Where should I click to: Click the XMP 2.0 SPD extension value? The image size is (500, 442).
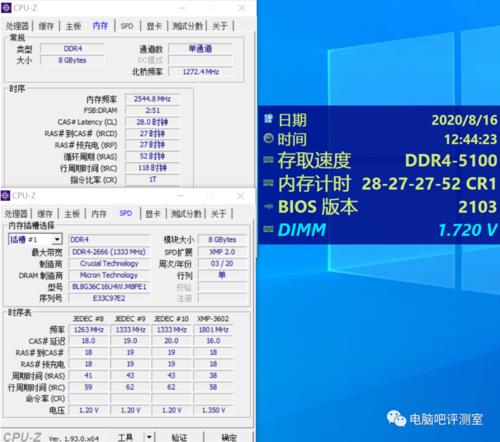pyautogui.click(x=222, y=252)
